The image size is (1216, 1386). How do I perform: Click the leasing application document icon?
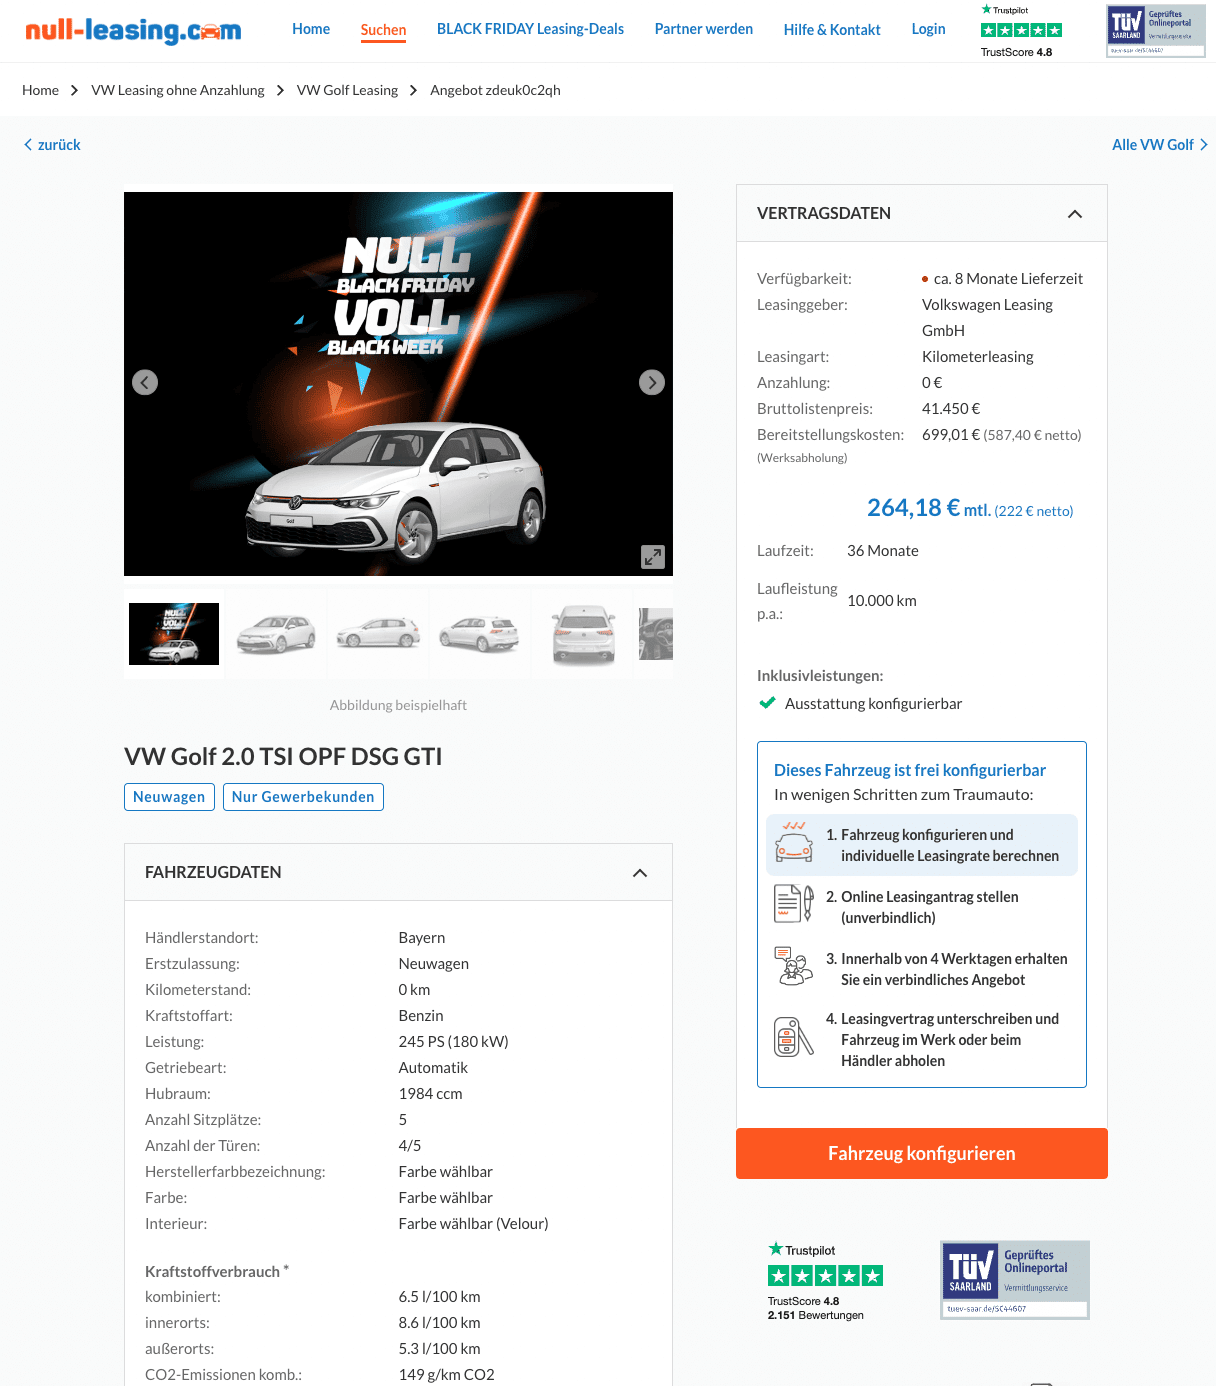795,904
